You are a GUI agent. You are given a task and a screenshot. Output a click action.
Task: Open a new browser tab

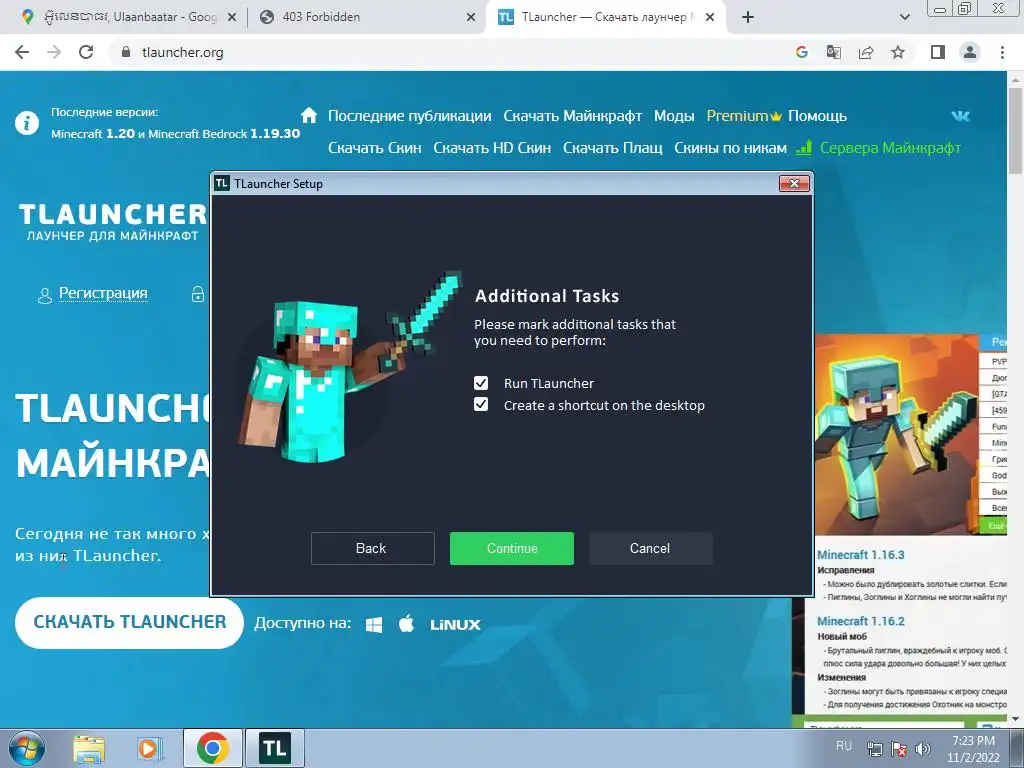748,17
